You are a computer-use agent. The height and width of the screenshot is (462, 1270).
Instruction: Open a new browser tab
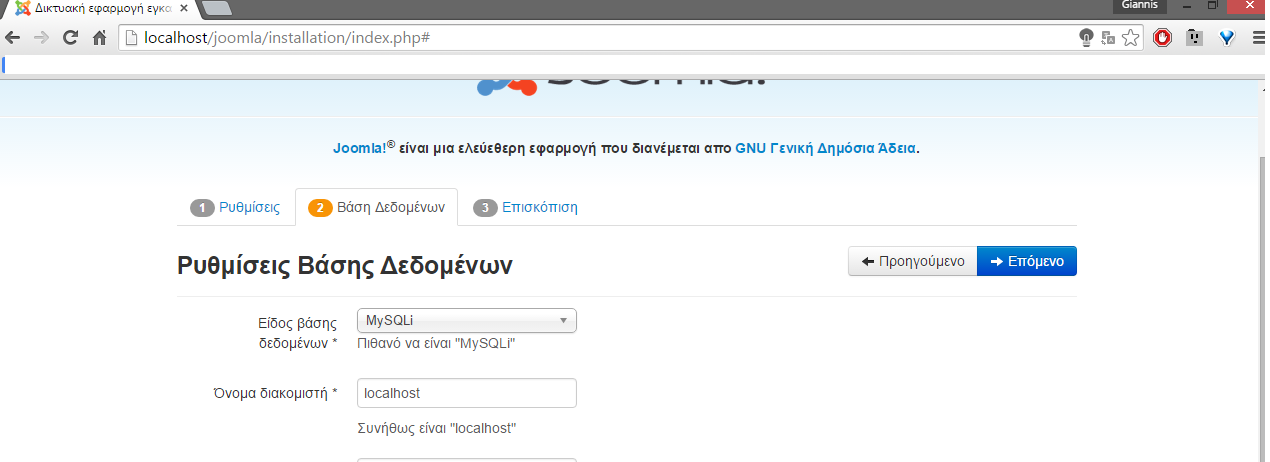coord(217,8)
